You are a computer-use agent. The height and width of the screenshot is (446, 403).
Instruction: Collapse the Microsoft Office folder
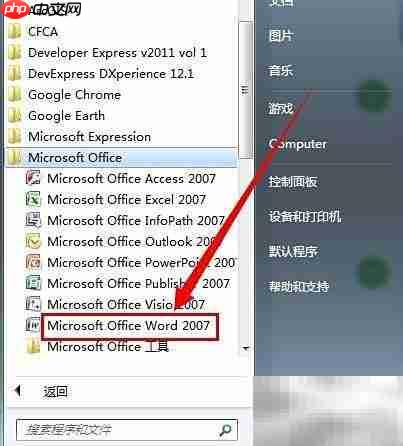(x=122, y=157)
